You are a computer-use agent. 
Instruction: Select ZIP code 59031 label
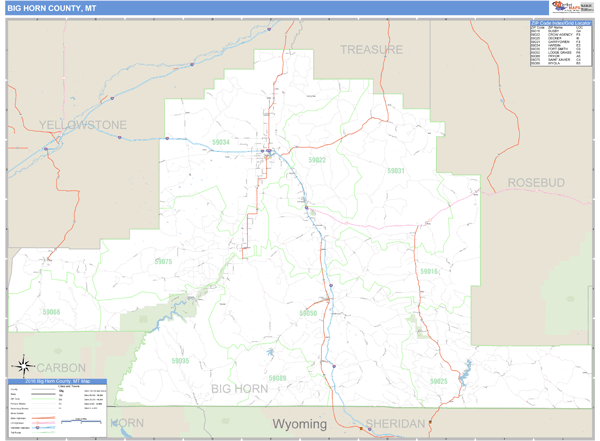pyautogui.click(x=395, y=171)
